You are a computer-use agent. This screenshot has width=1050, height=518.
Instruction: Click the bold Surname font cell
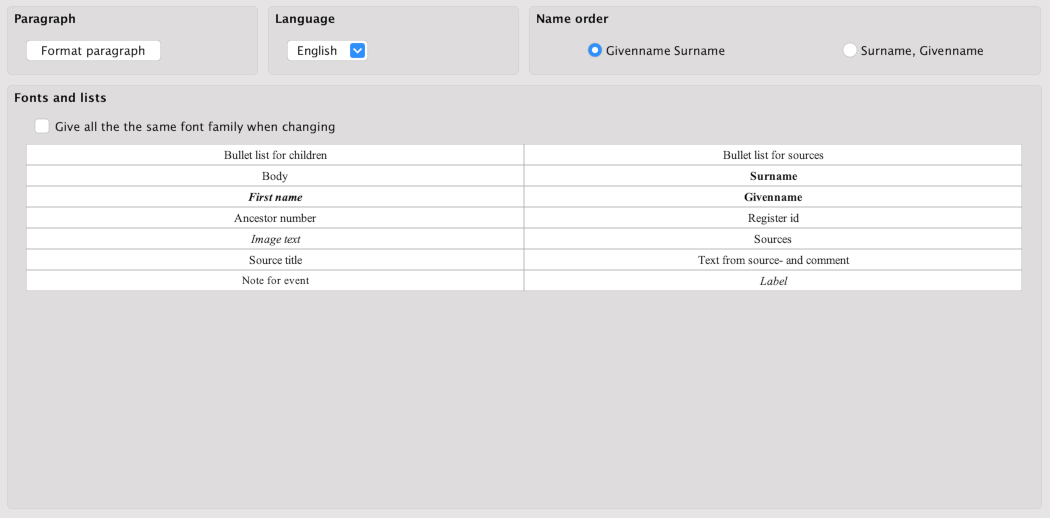772,176
